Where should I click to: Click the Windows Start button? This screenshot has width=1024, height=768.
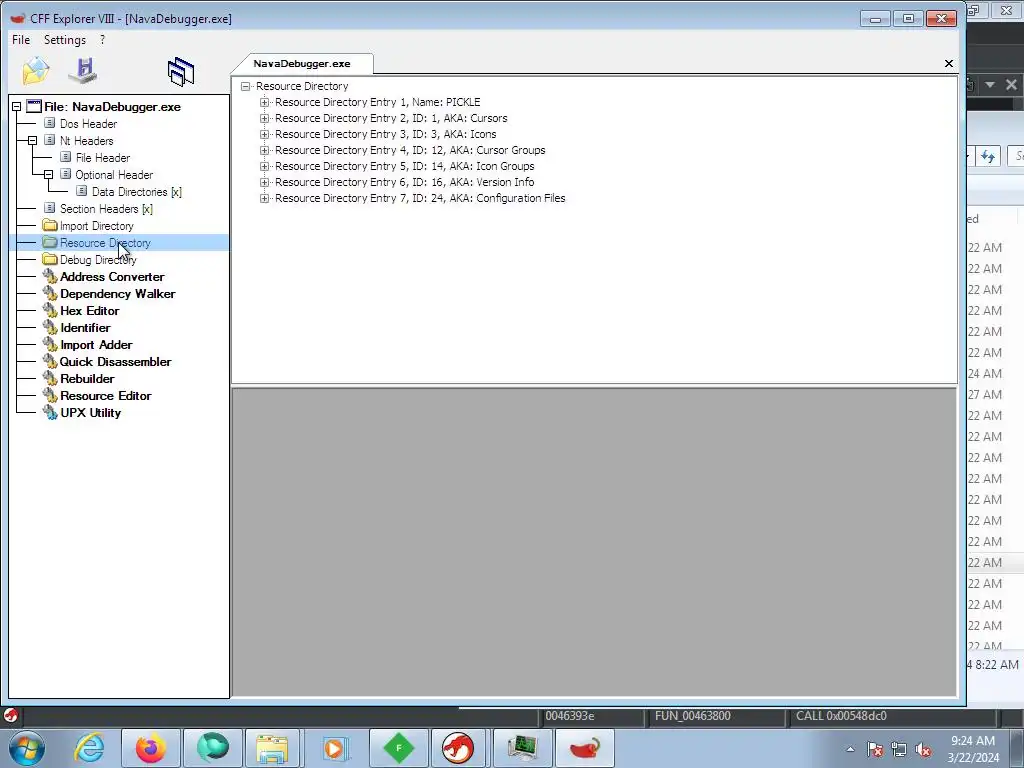tap(27, 748)
